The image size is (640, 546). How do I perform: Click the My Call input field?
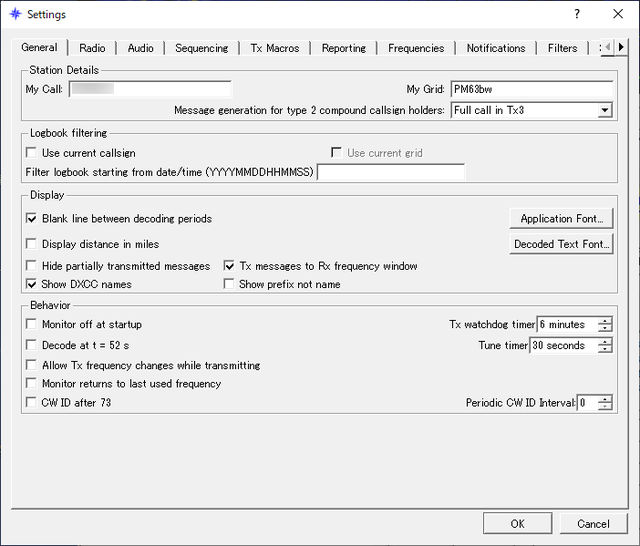[x=150, y=89]
